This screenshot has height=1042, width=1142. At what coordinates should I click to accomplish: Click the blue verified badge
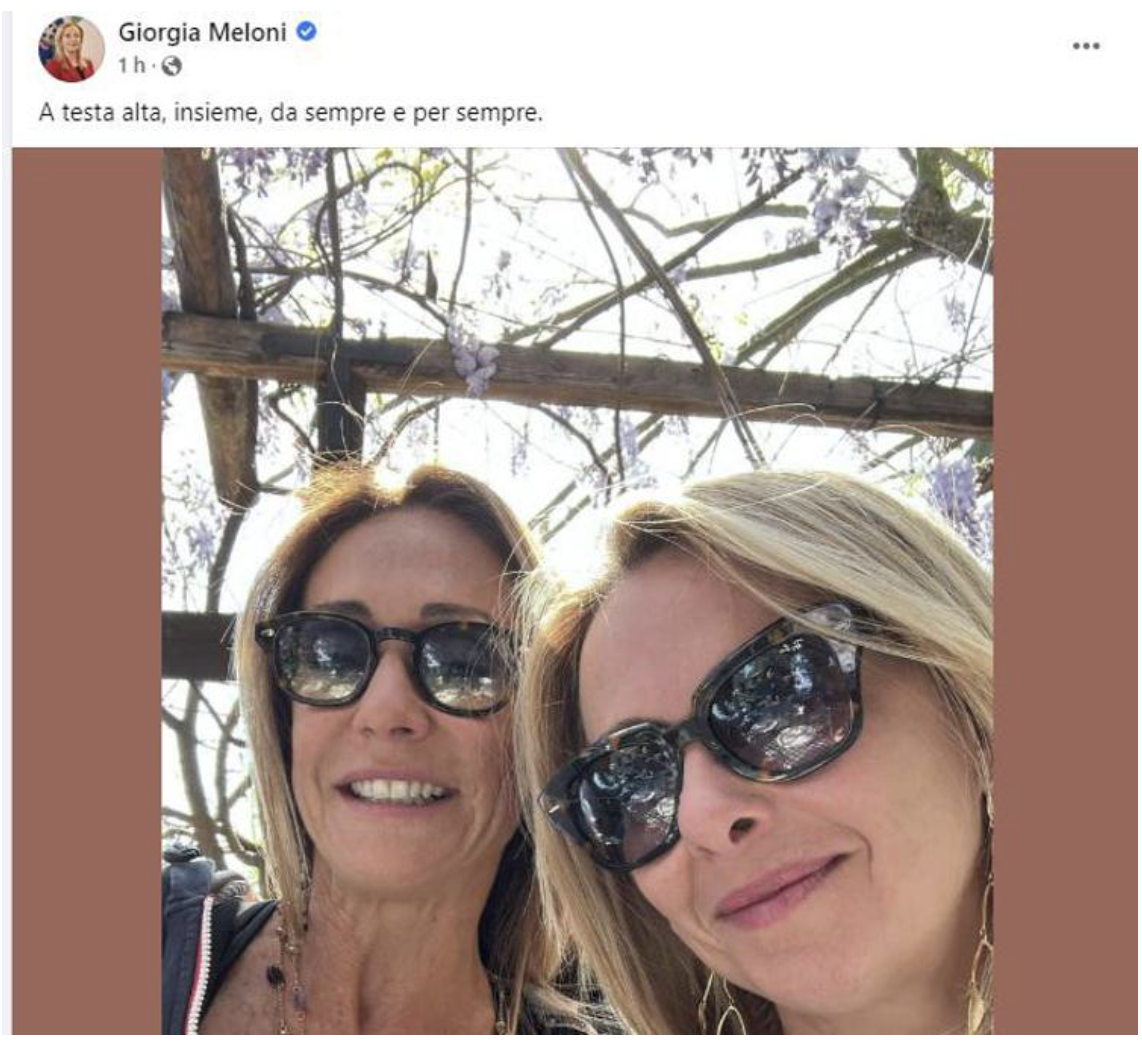pos(307,31)
